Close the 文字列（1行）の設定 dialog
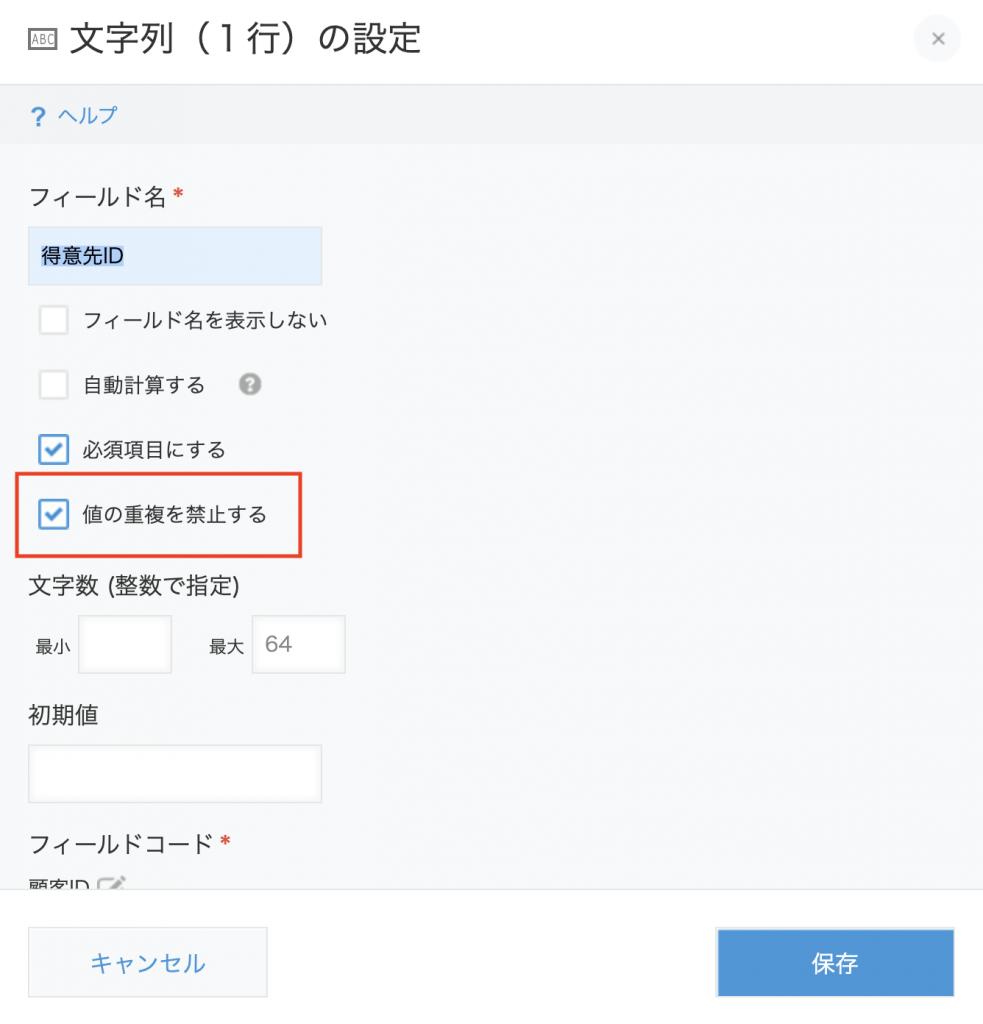 pos(937,39)
